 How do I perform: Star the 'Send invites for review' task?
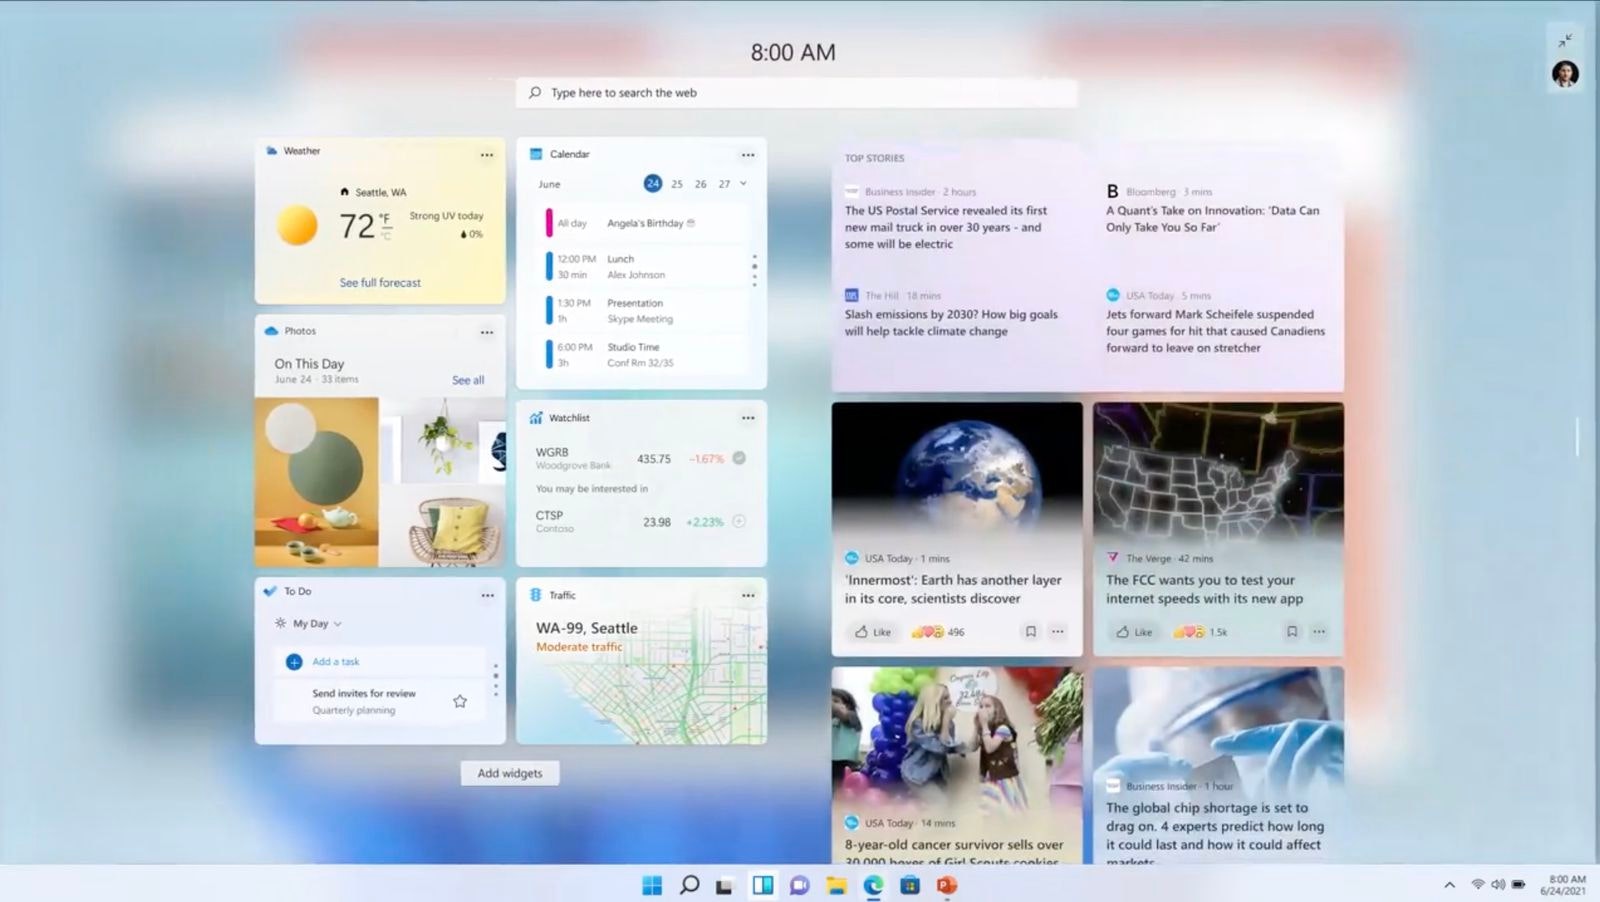460,701
